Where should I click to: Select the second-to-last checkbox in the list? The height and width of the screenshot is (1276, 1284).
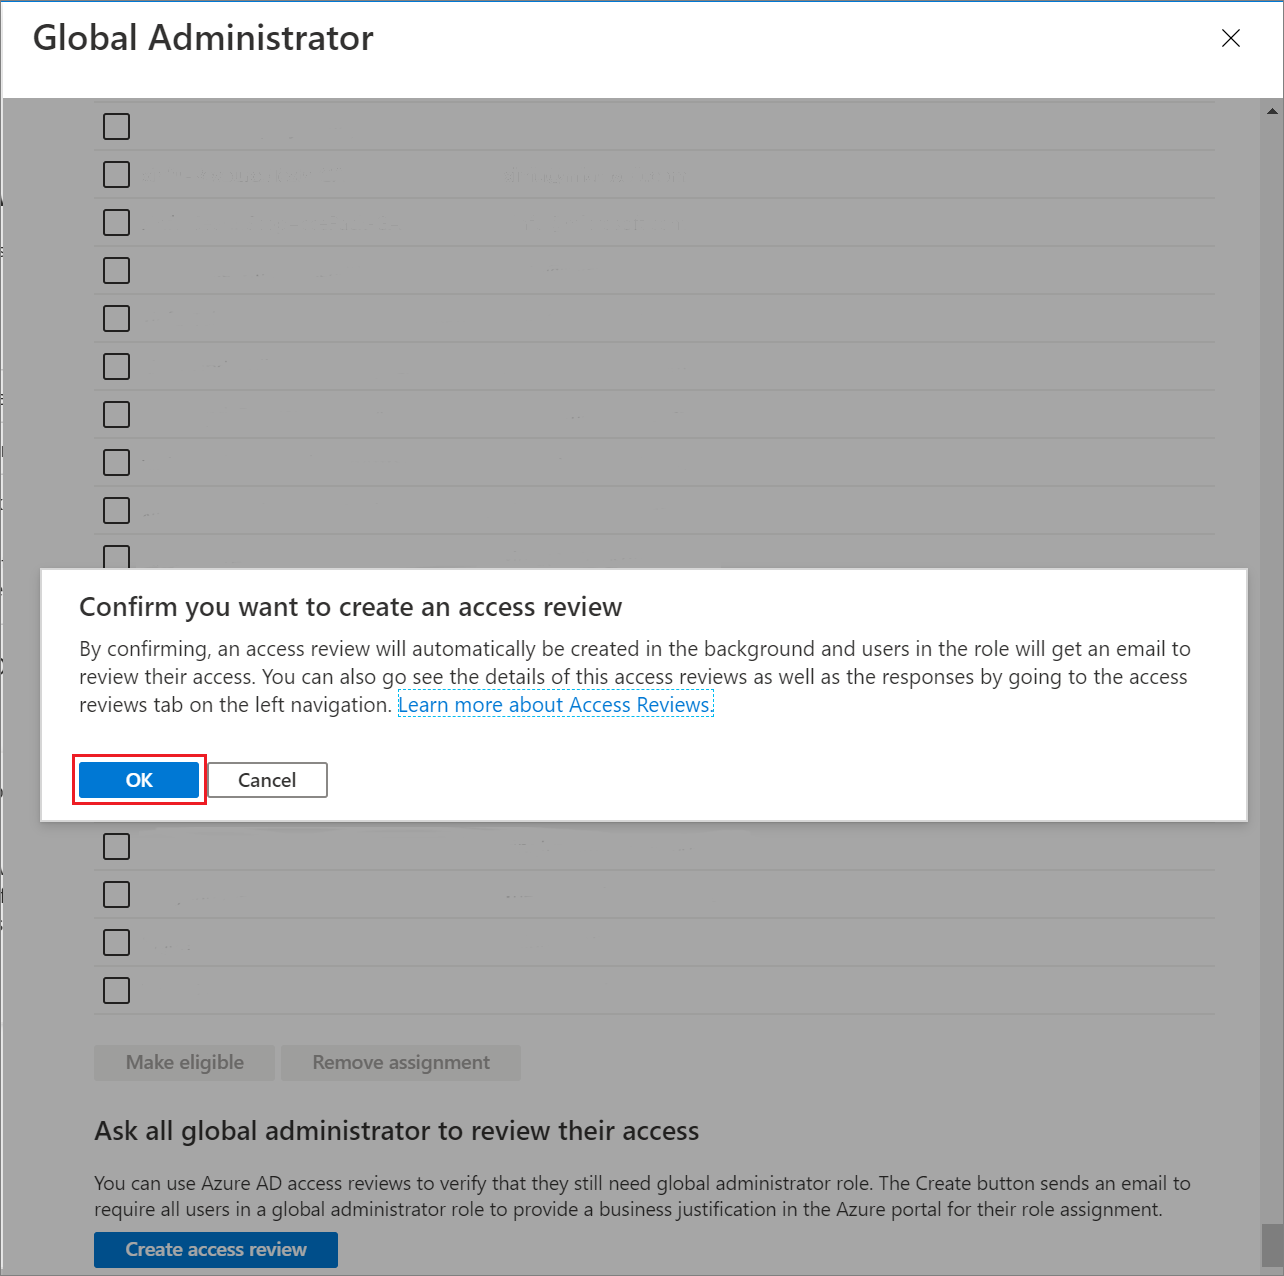[x=117, y=943]
